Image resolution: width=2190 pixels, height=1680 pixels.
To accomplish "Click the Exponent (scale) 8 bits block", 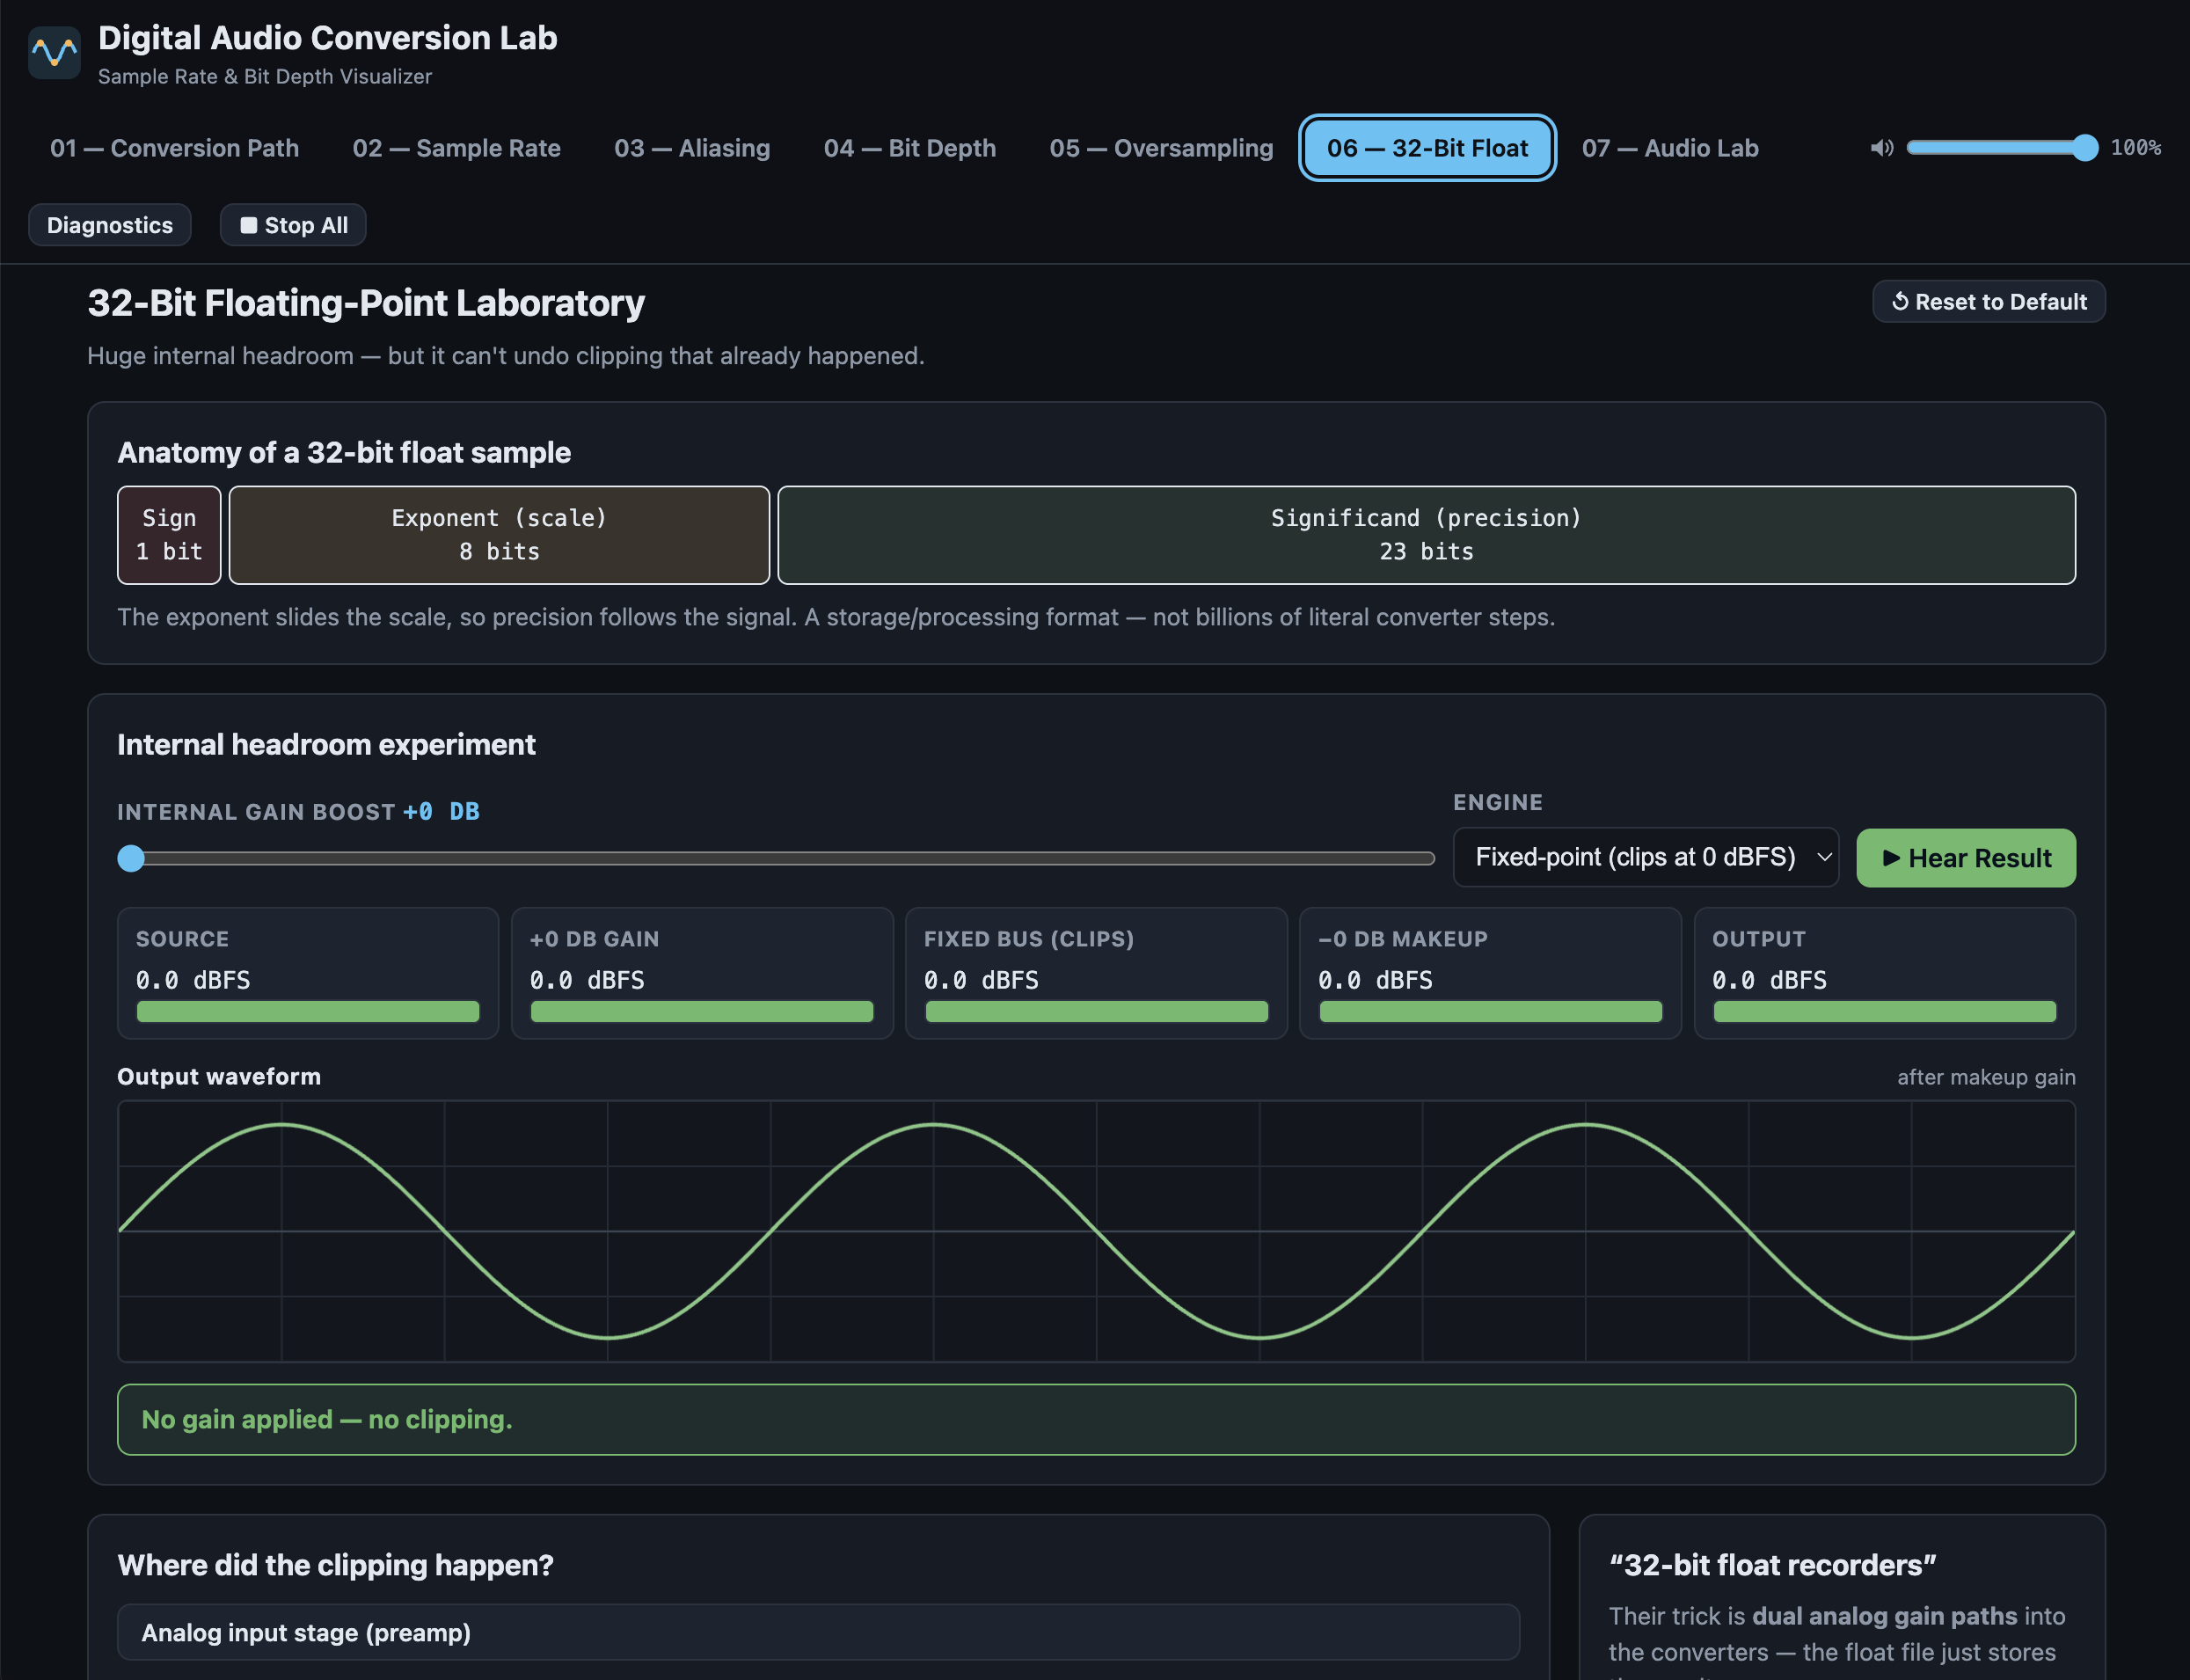I will pos(499,535).
